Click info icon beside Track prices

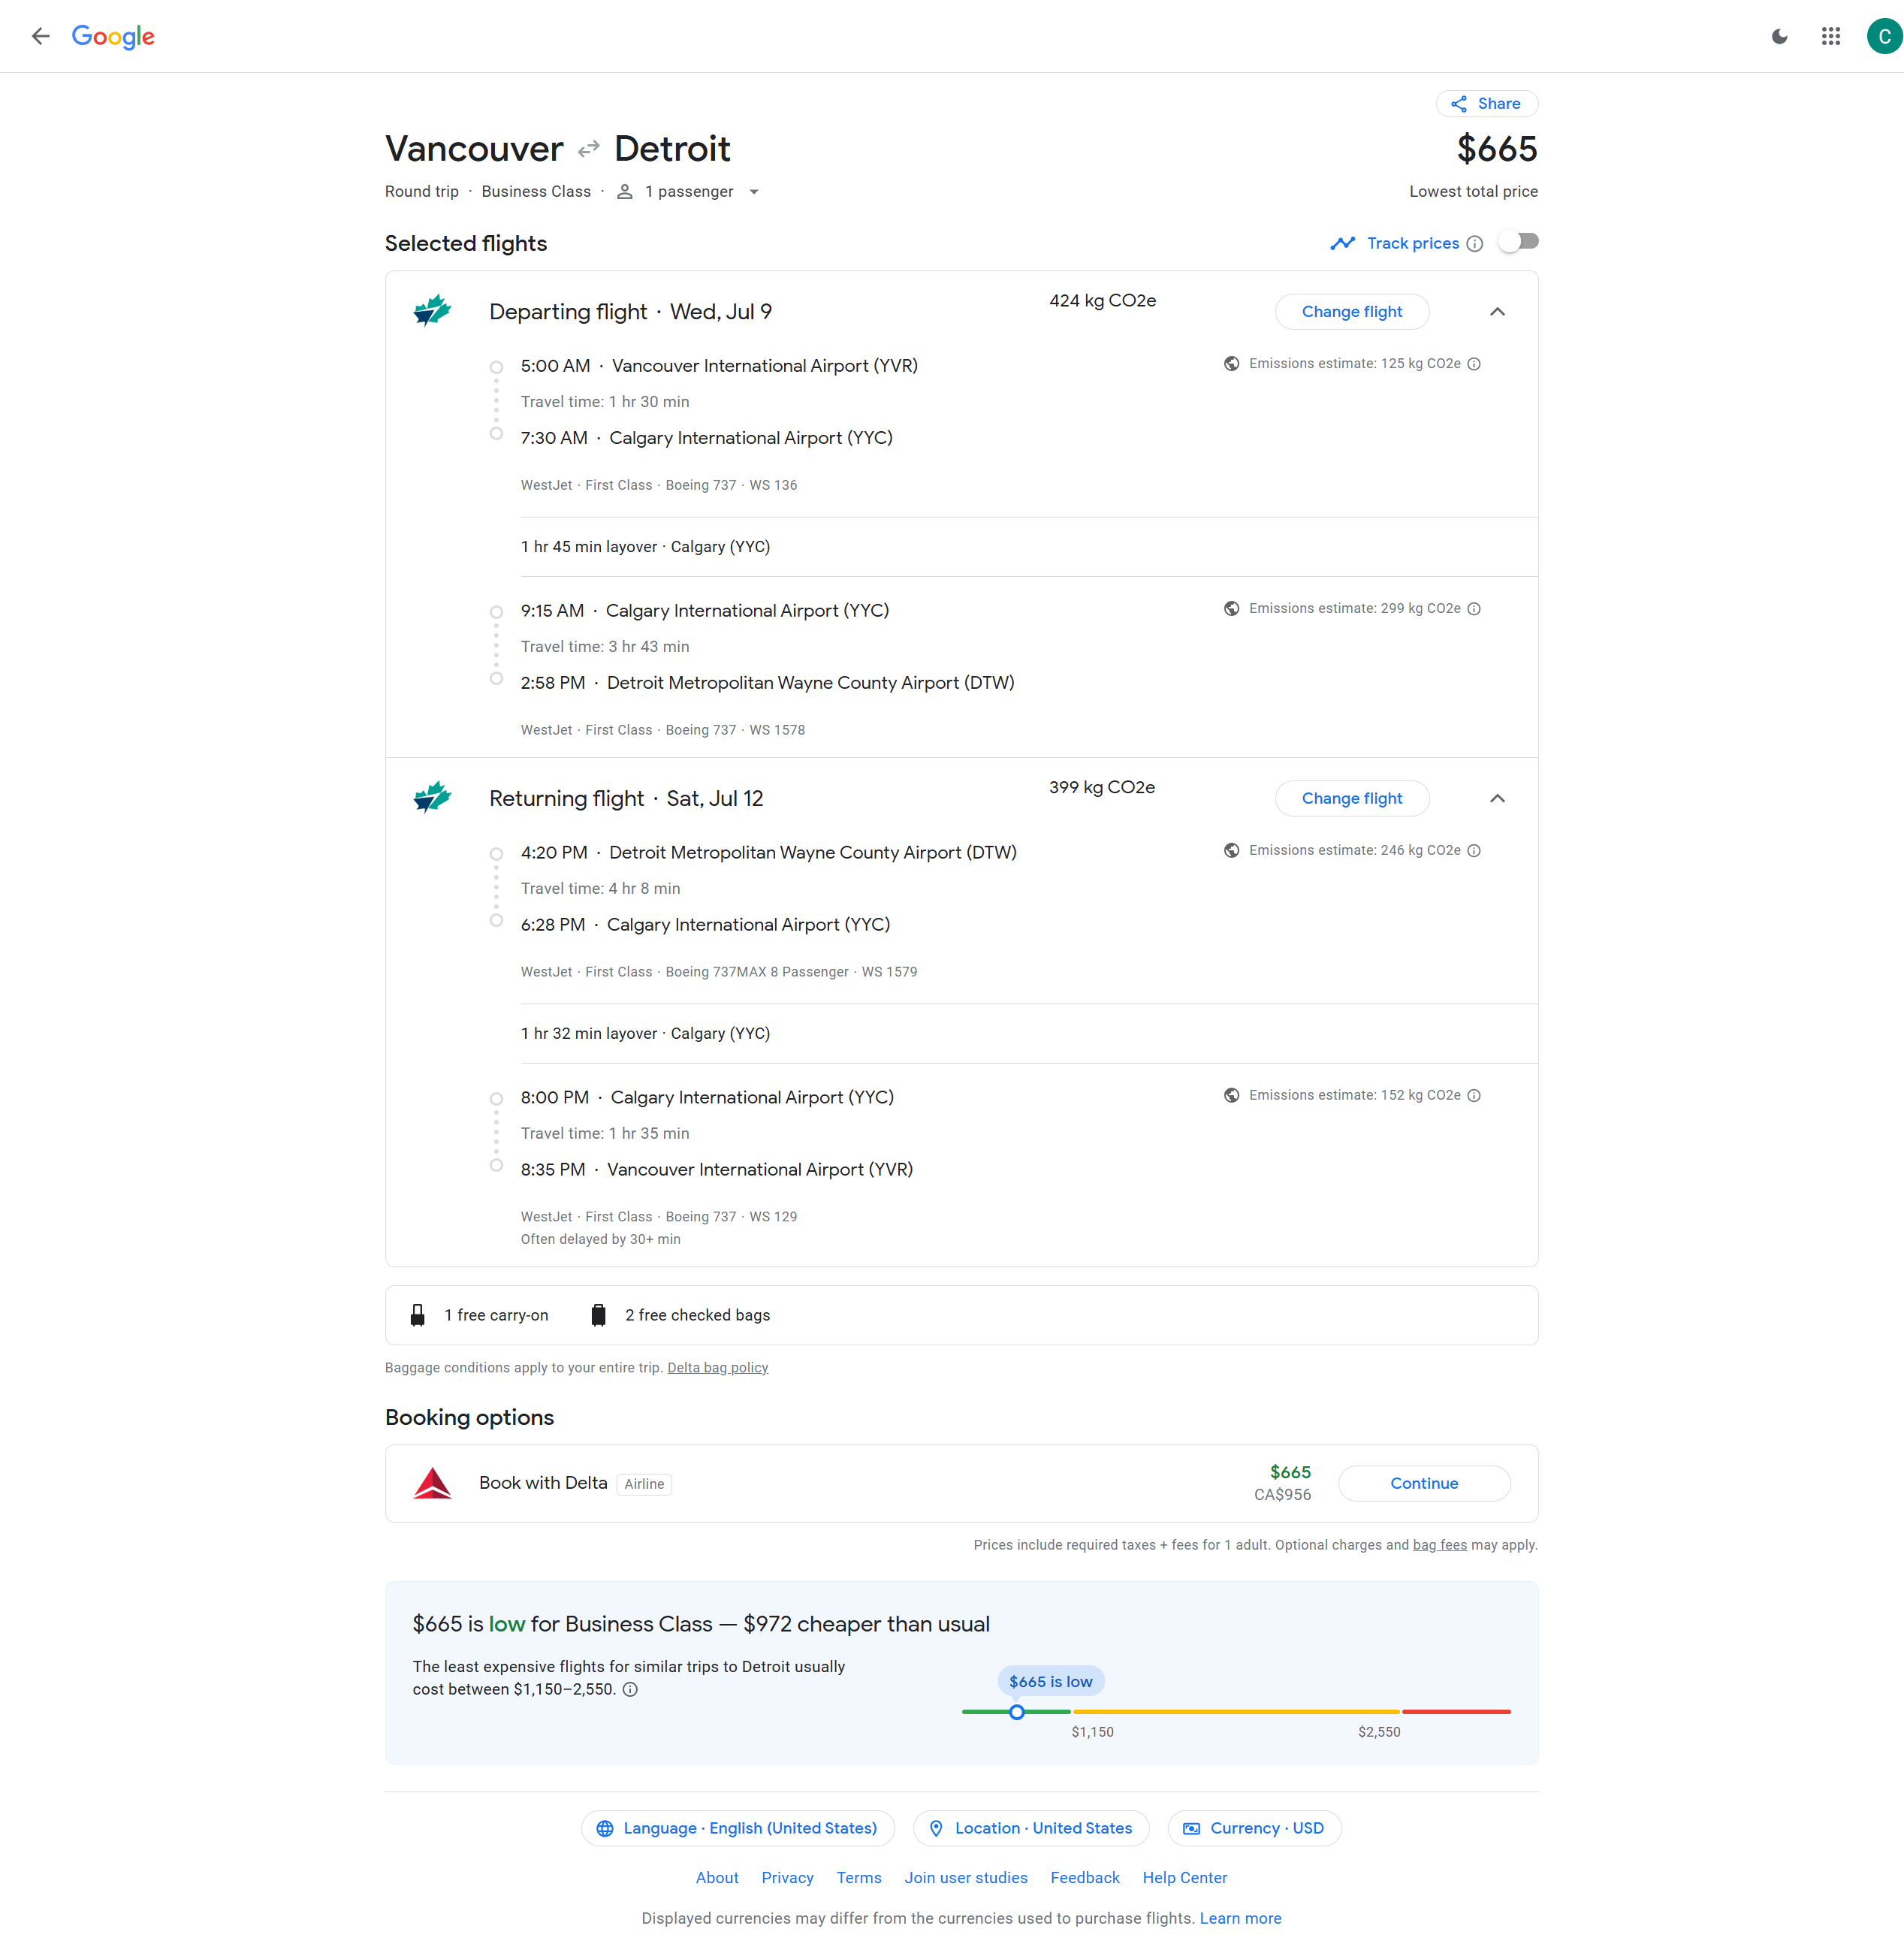click(x=1474, y=244)
